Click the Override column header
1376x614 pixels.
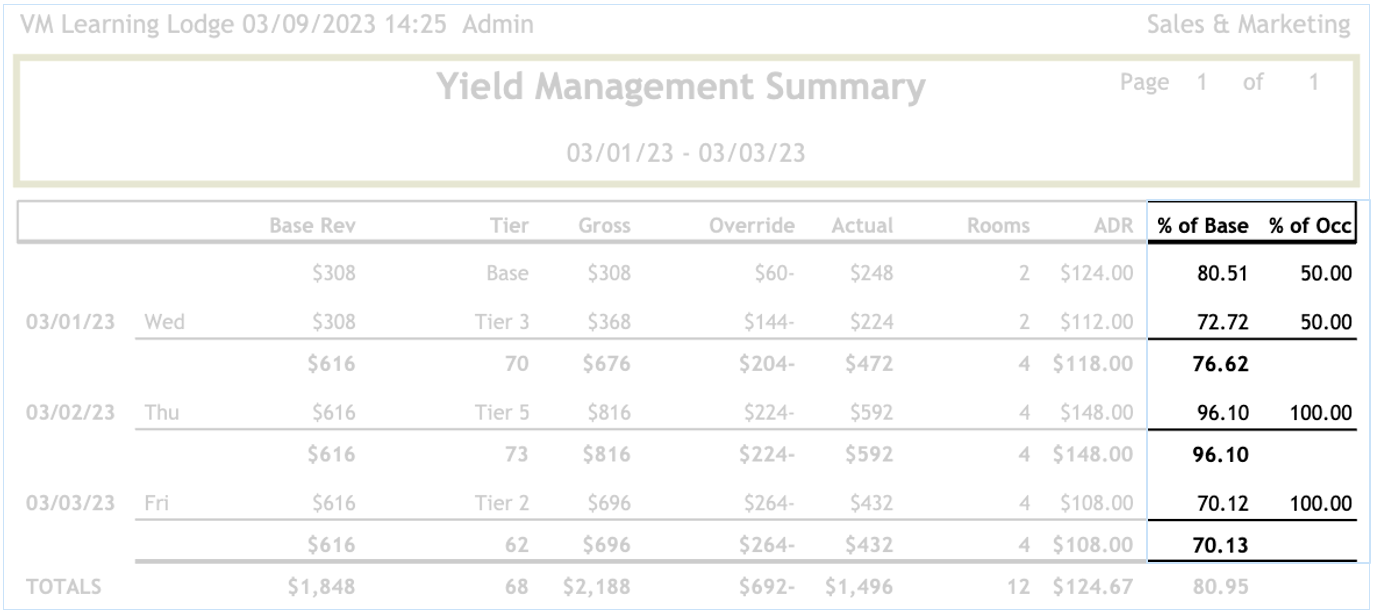pyautogui.click(x=751, y=227)
